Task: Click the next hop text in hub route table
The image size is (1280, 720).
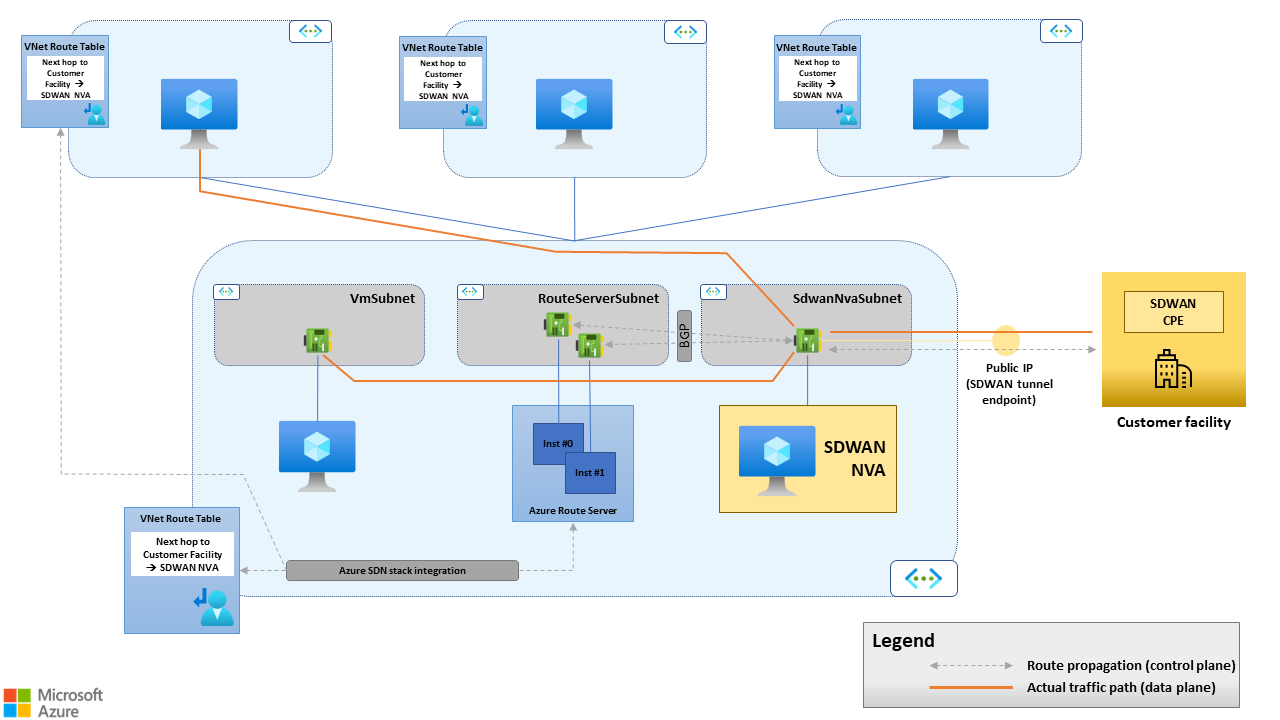Action: (x=183, y=555)
